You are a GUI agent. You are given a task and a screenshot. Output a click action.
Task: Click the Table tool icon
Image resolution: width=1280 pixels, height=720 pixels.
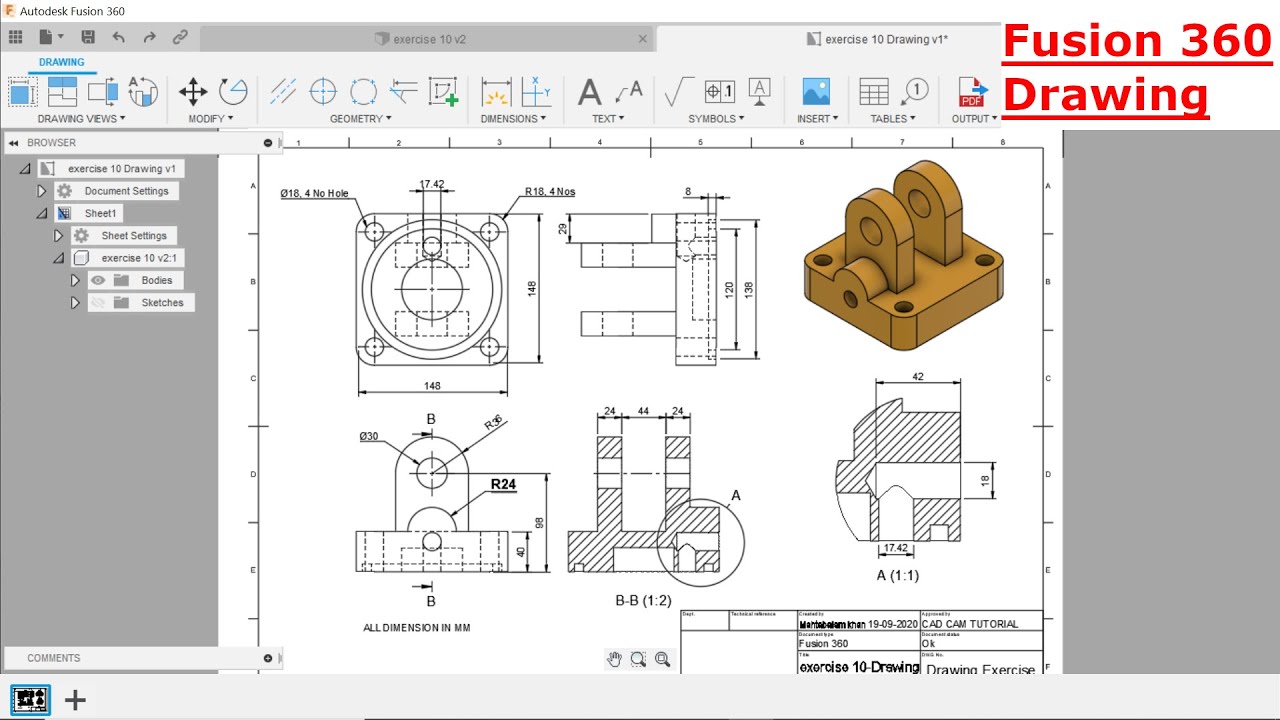(874, 92)
